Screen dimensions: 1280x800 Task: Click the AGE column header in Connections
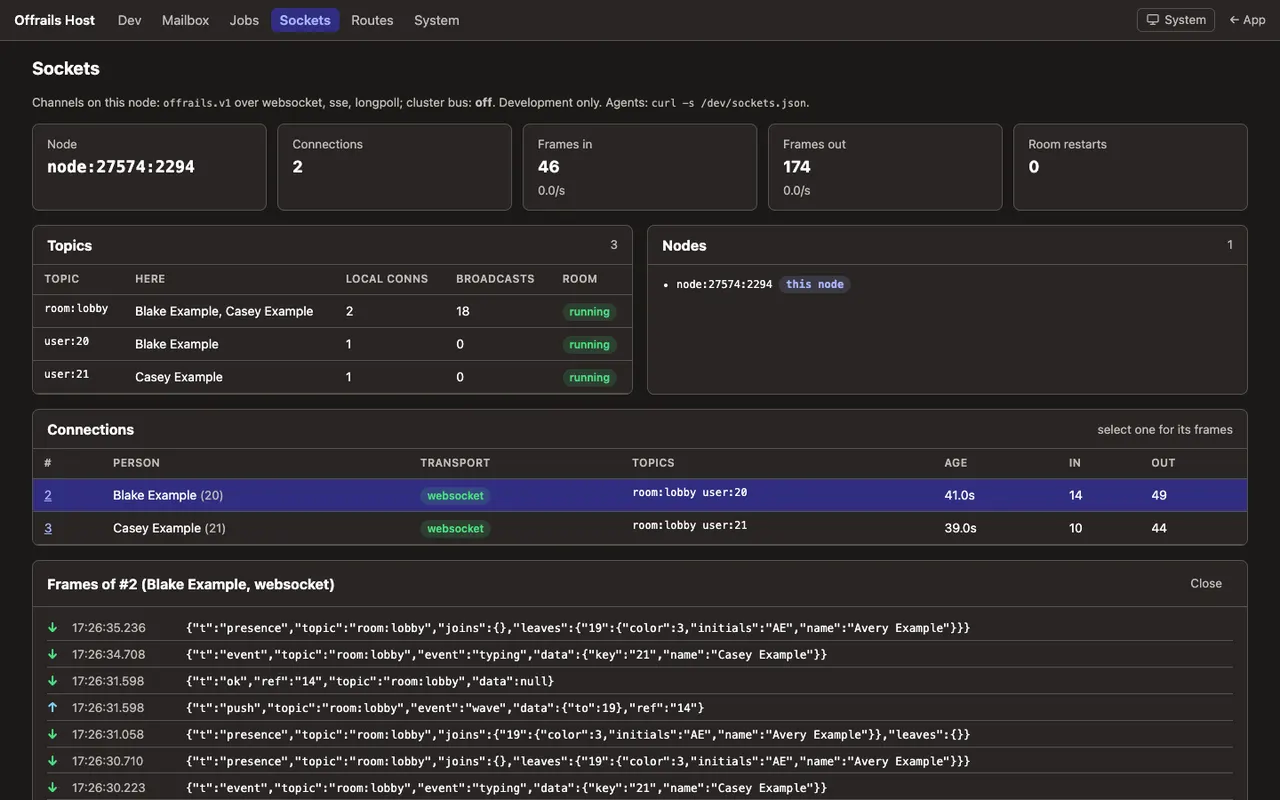[956, 463]
